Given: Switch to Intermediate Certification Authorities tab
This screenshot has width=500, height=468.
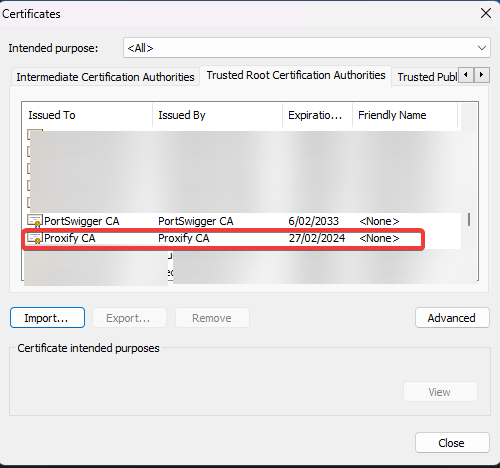Looking at the screenshot, I should (x=105, y=77).
